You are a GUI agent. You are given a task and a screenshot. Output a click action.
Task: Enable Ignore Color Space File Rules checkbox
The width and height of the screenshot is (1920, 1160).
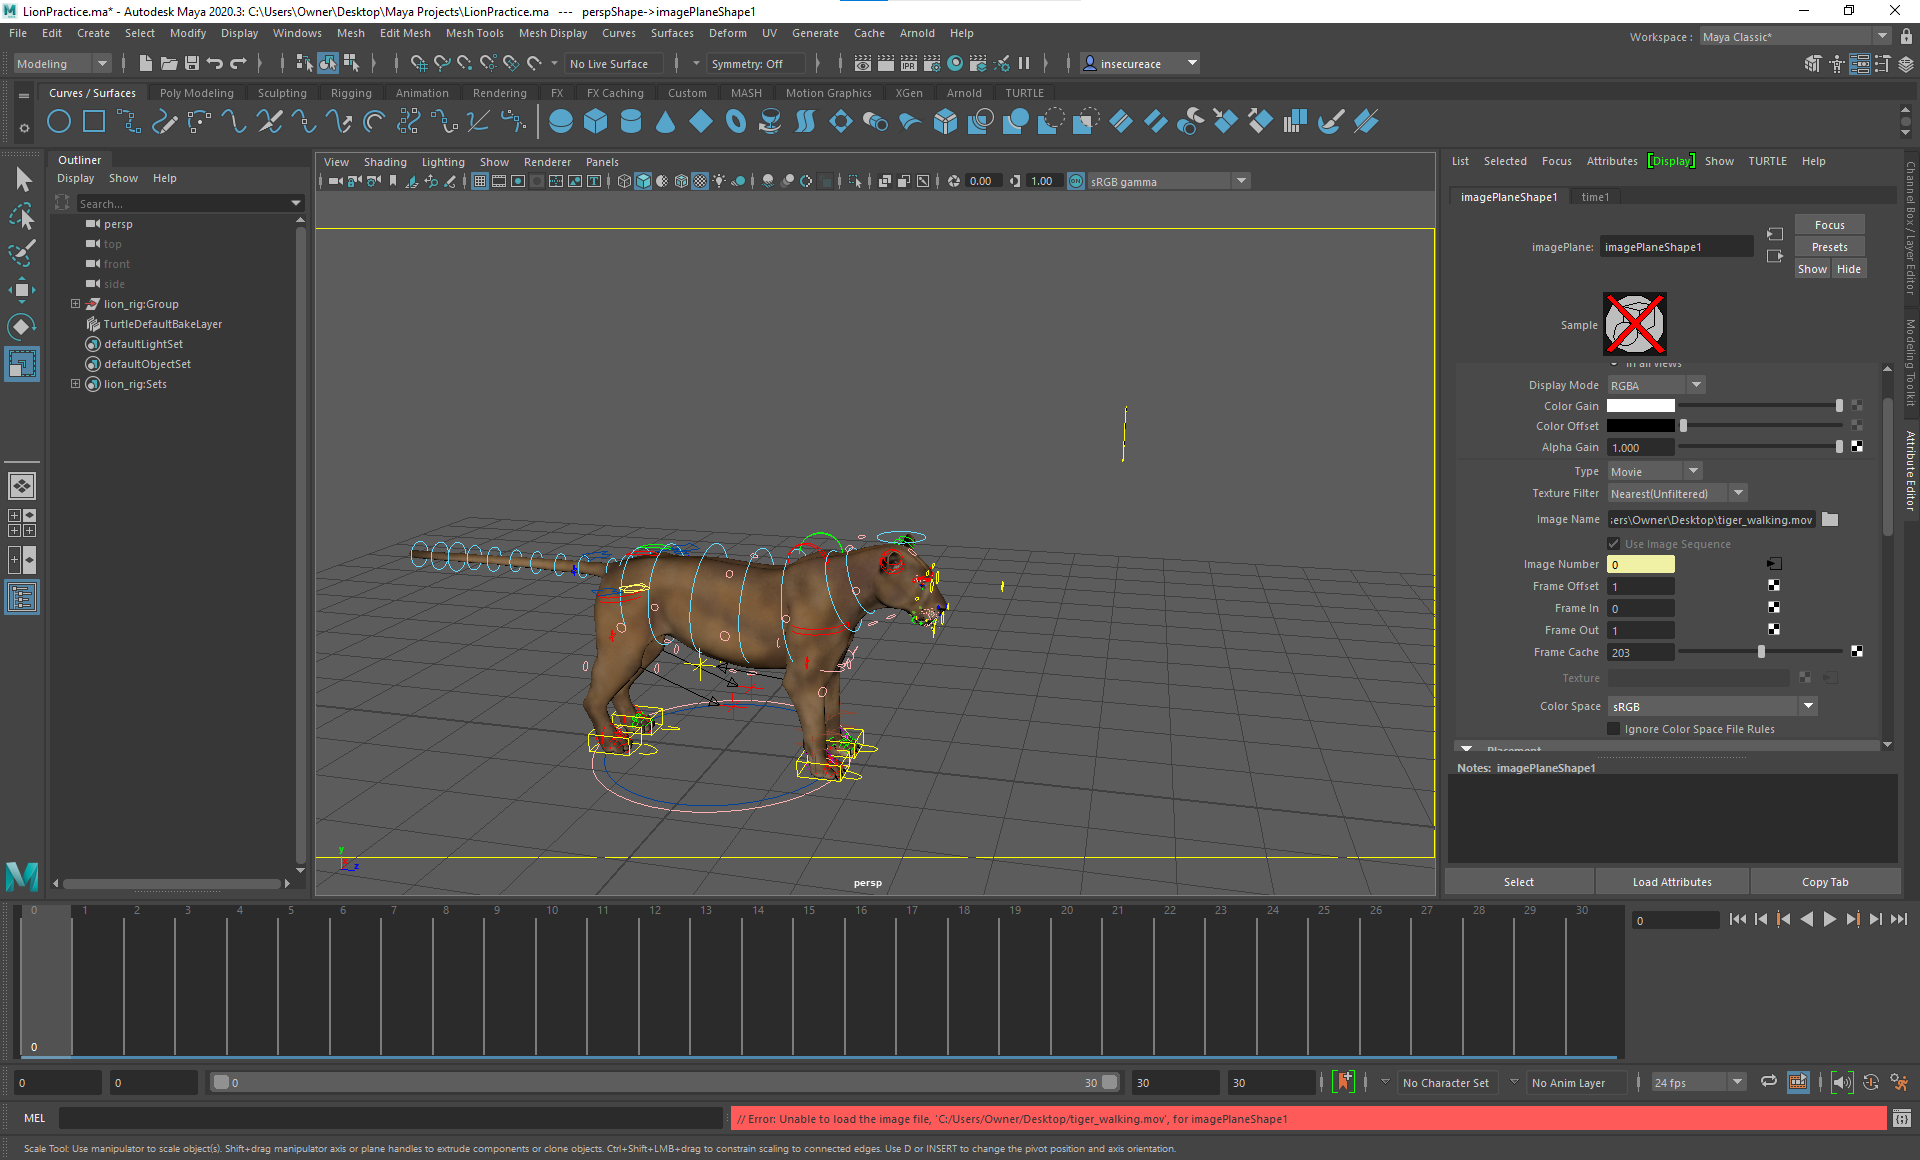coord(1613,729)
